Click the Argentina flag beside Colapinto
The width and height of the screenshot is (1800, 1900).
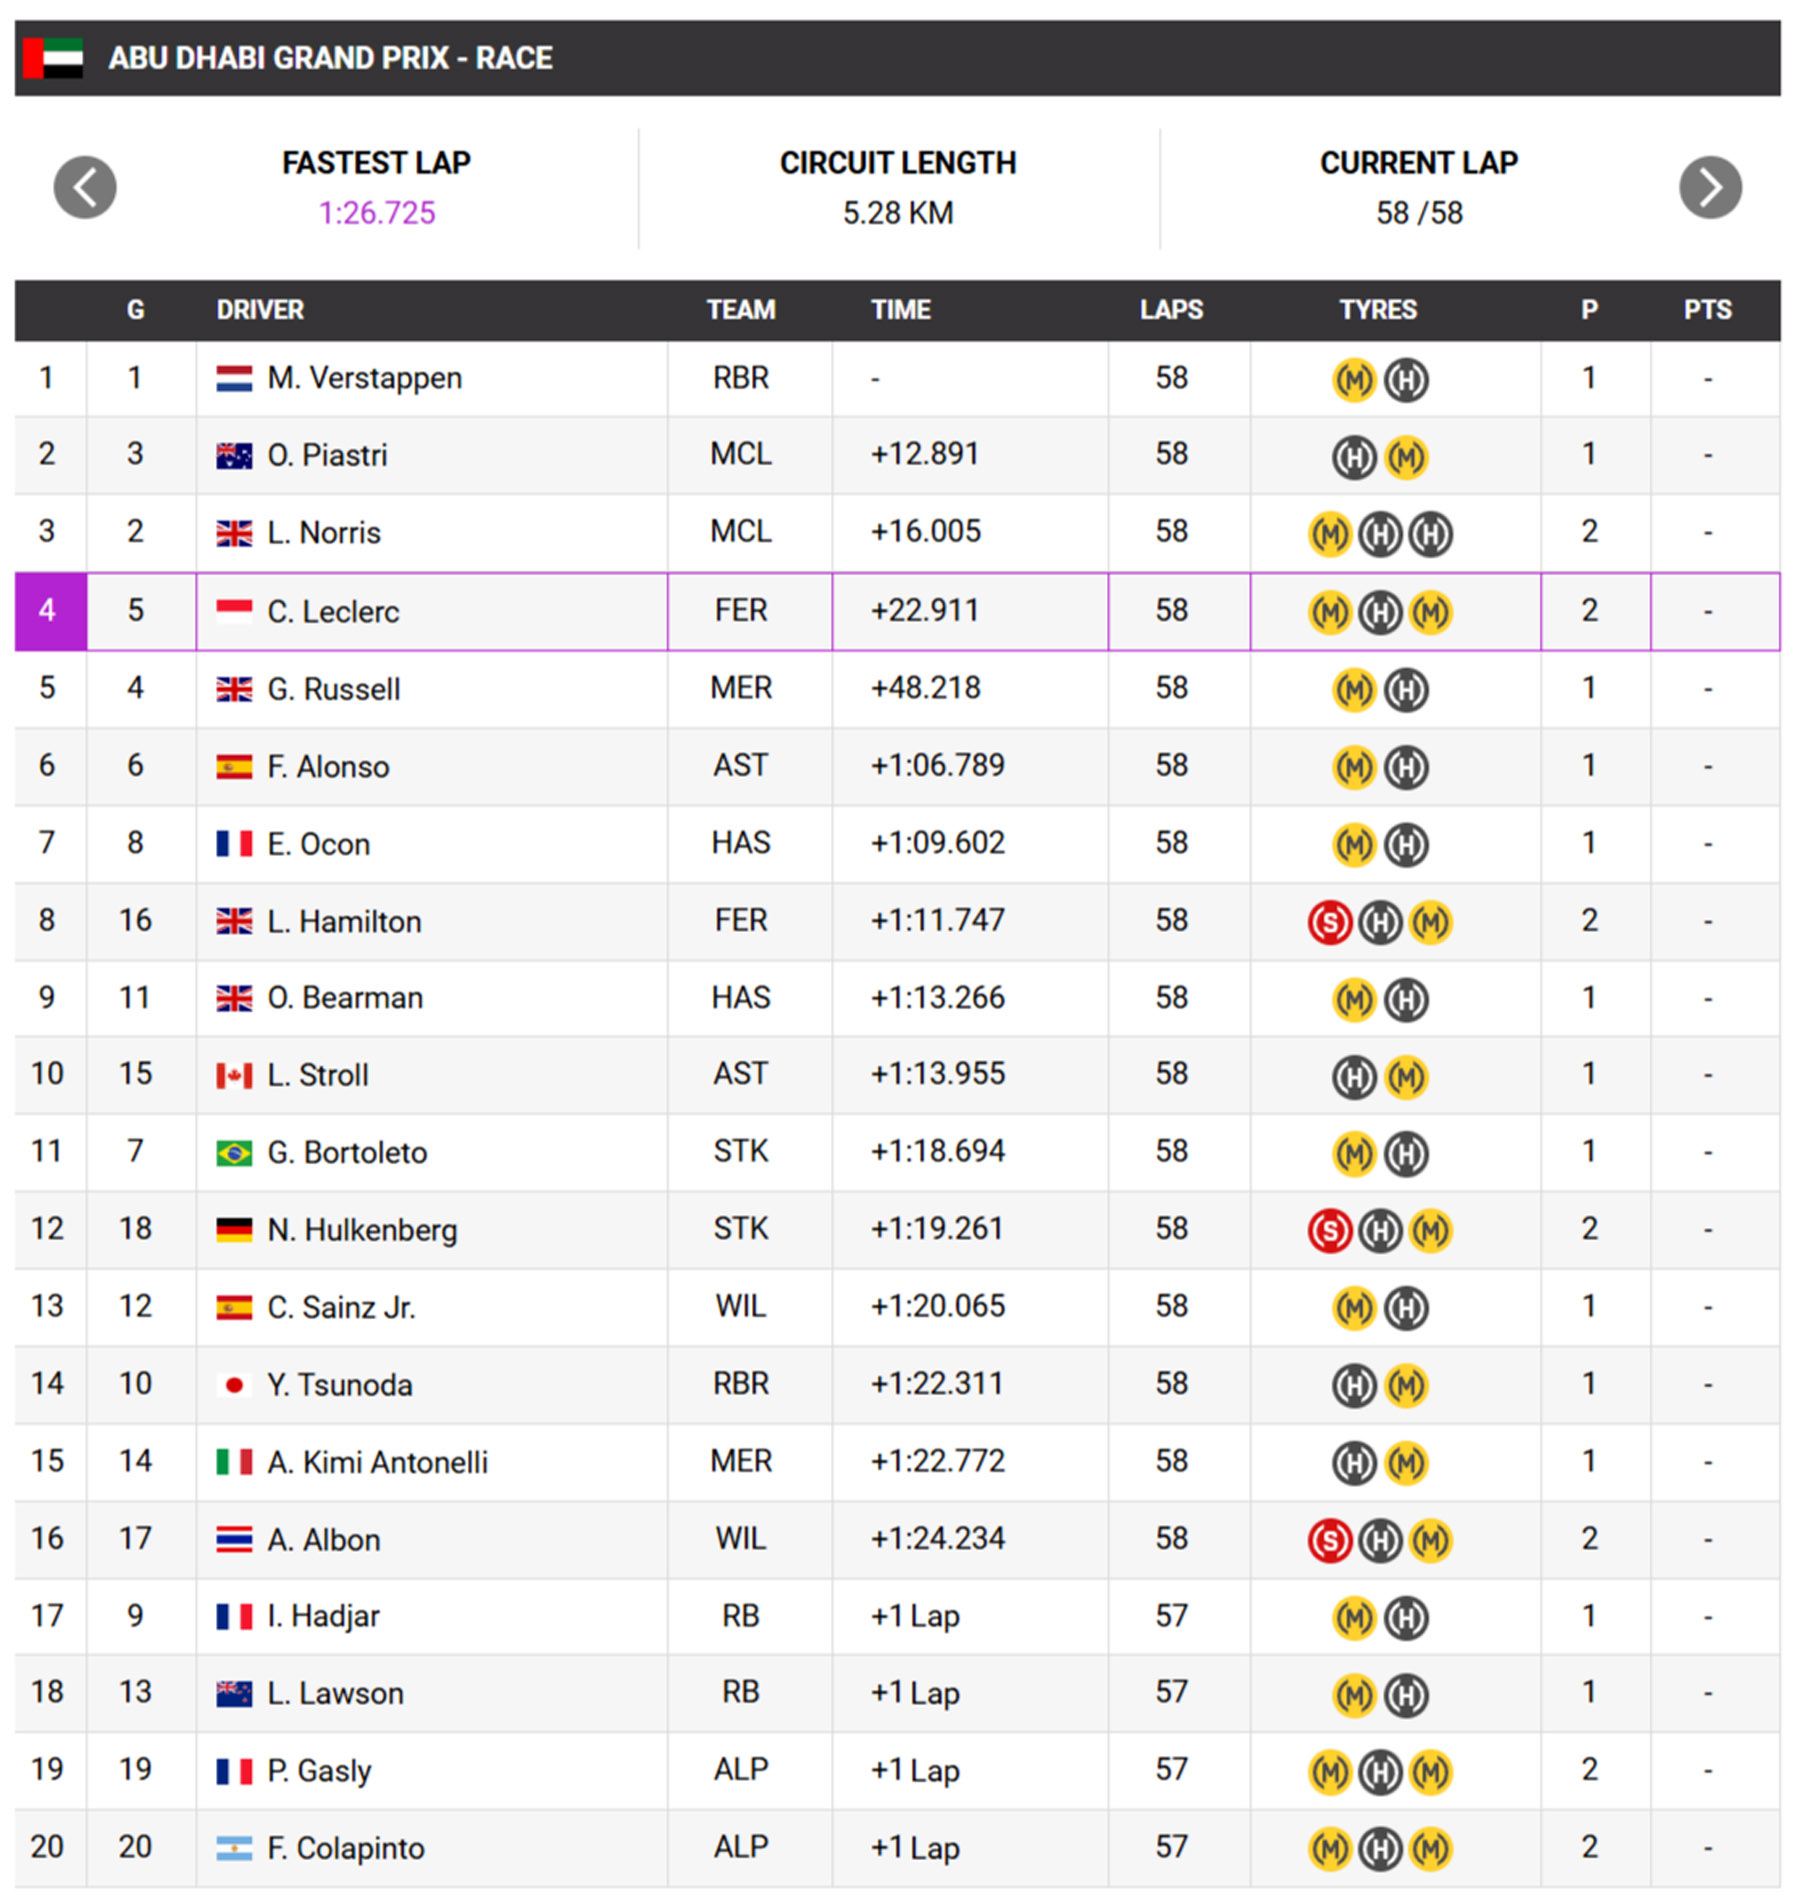click(234, 1849)
